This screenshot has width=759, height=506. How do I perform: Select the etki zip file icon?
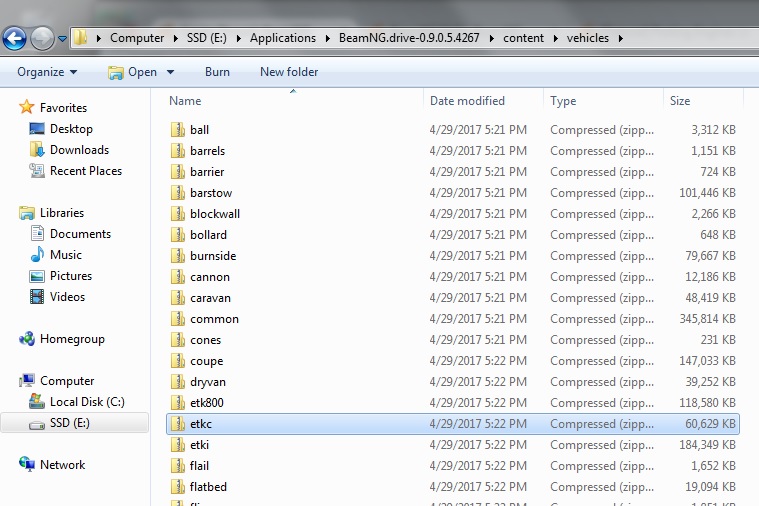click(178, 445)
